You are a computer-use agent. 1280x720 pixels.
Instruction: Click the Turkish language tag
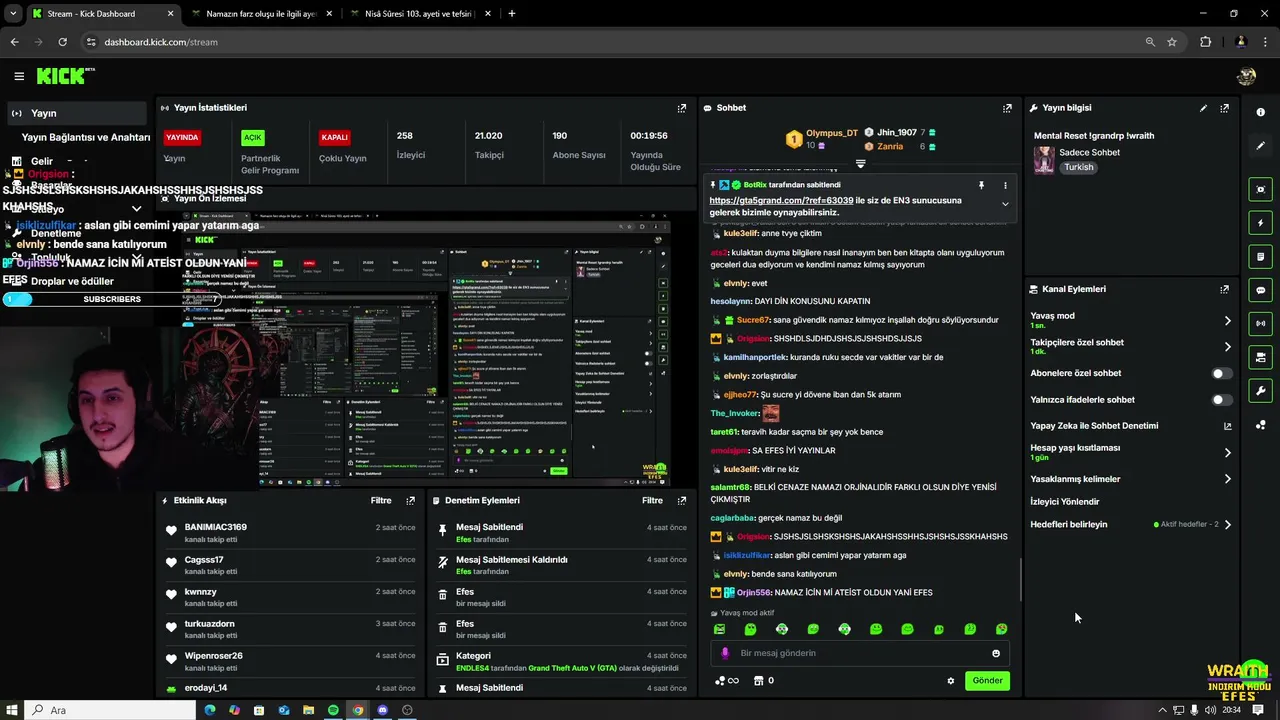pyautogui.click(x=1078, y=167)
